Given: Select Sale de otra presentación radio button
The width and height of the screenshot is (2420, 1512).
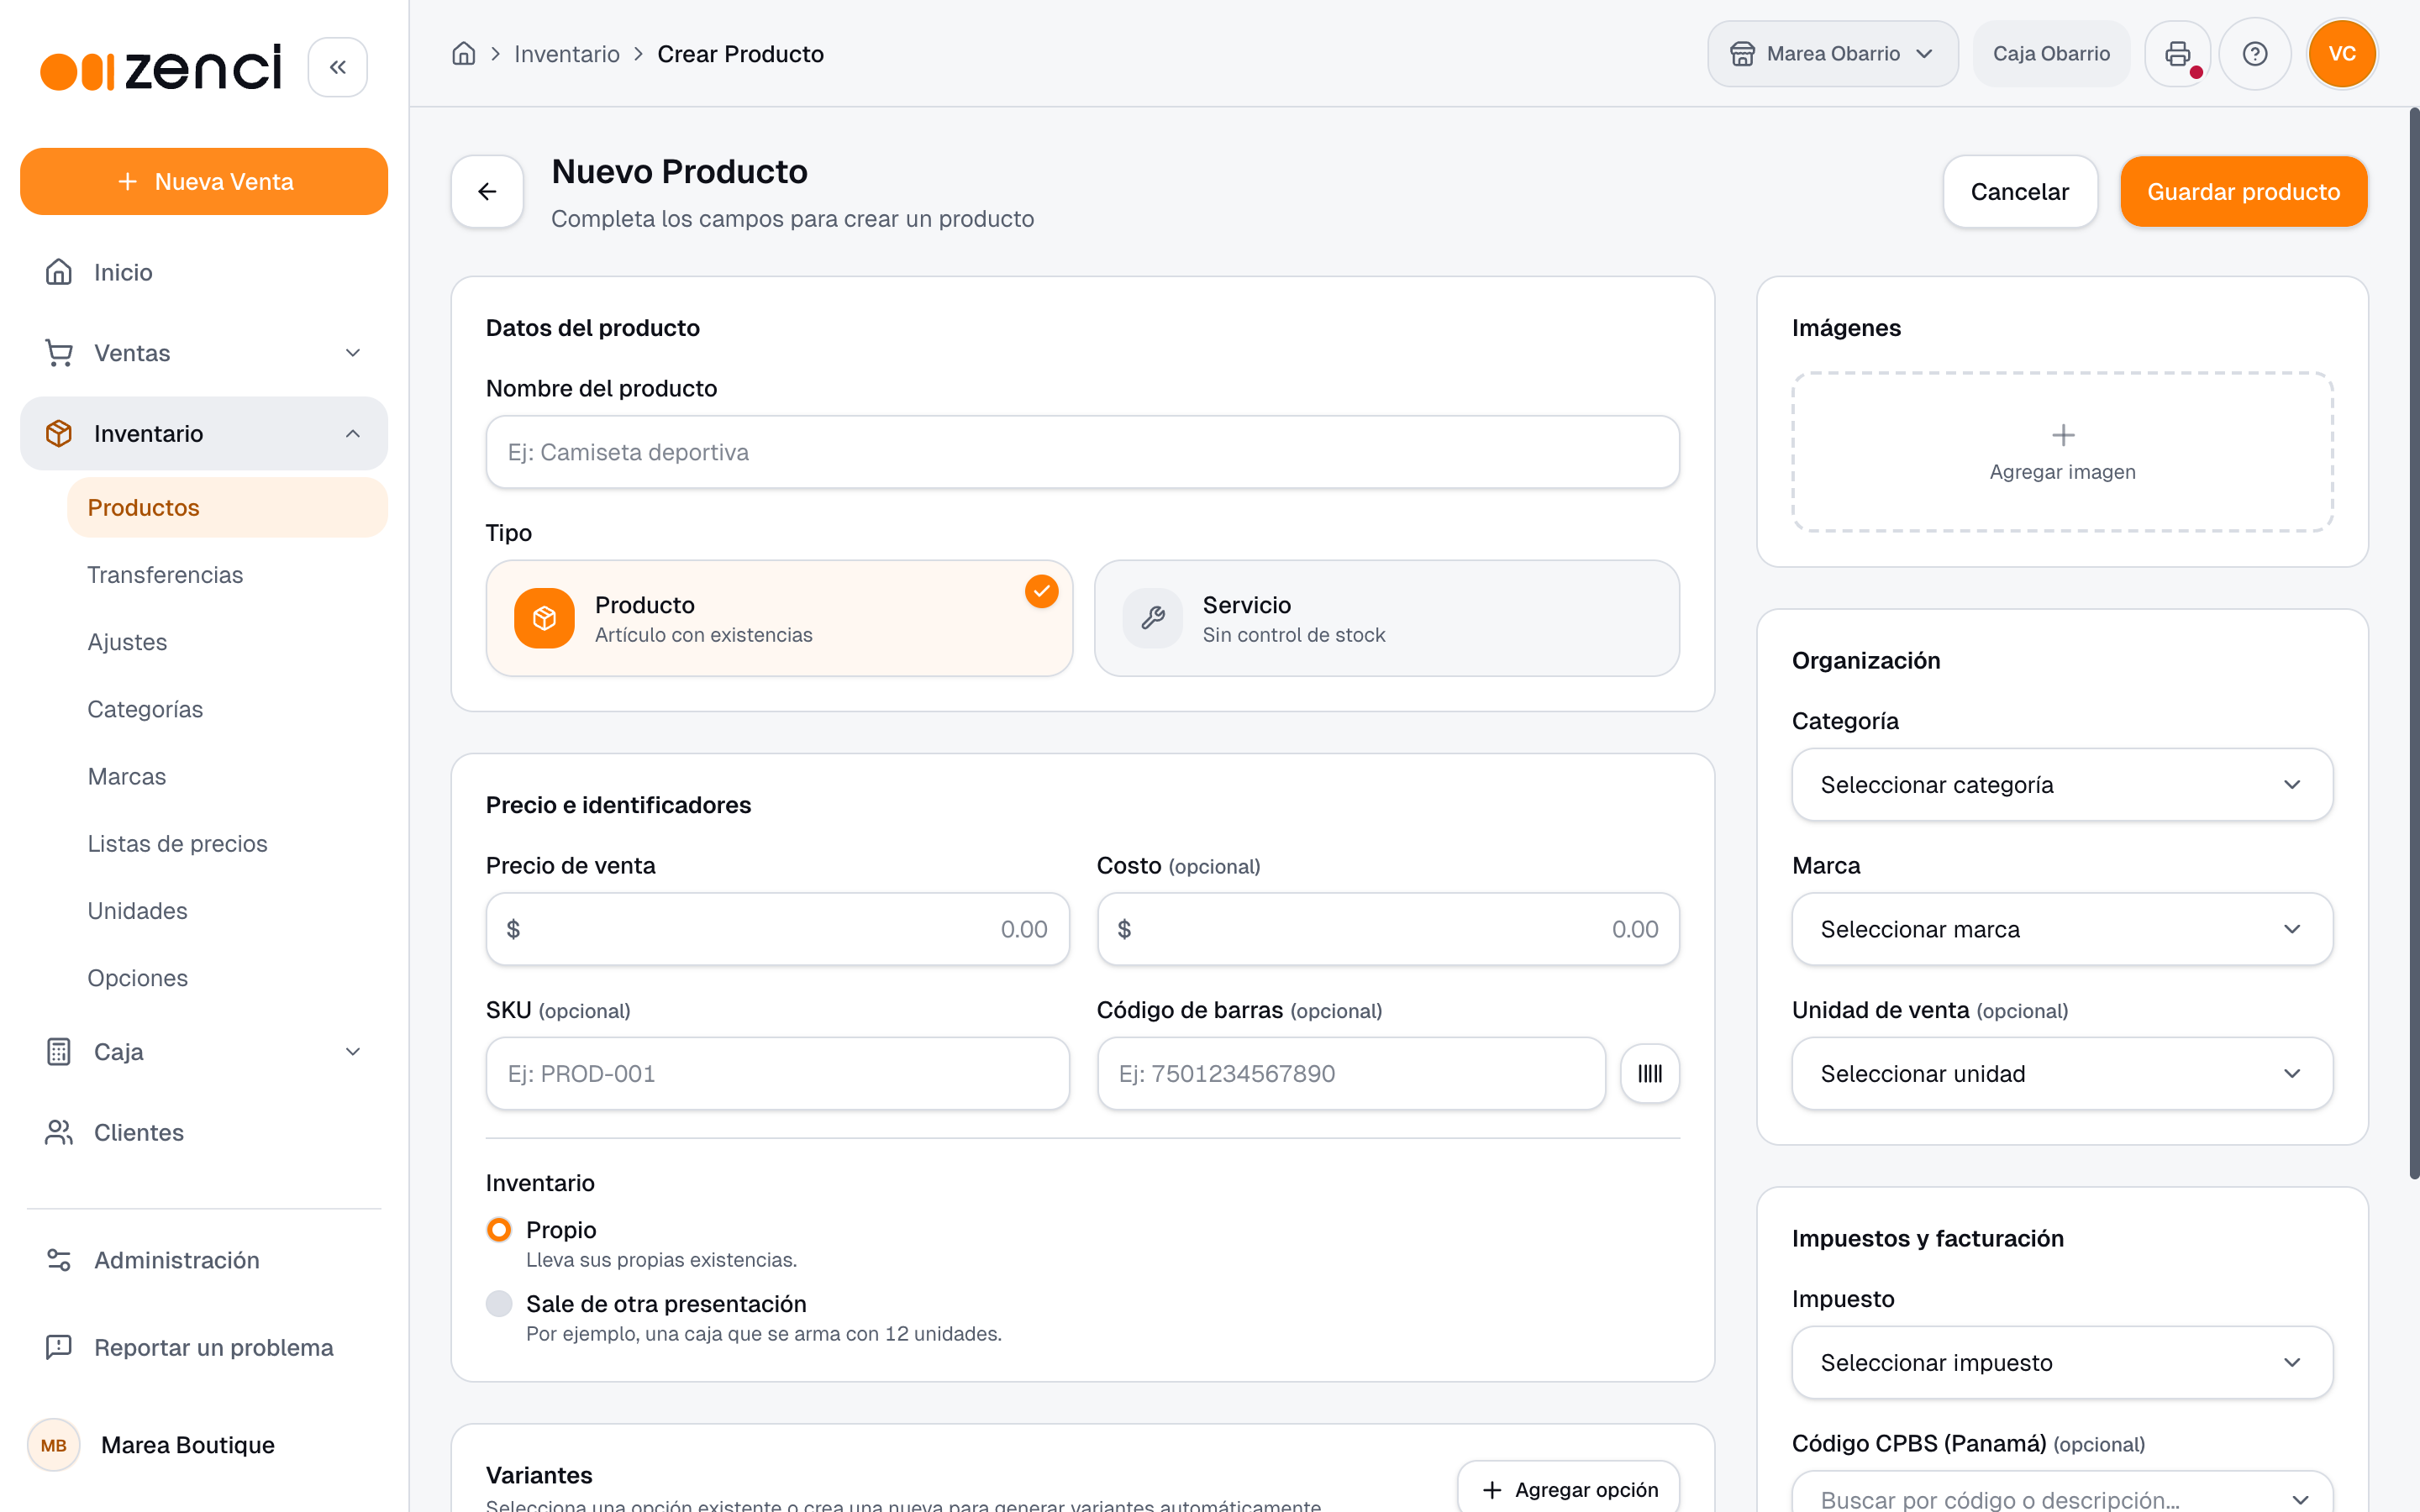Looking at the screenshot, I should [499, 1303].
